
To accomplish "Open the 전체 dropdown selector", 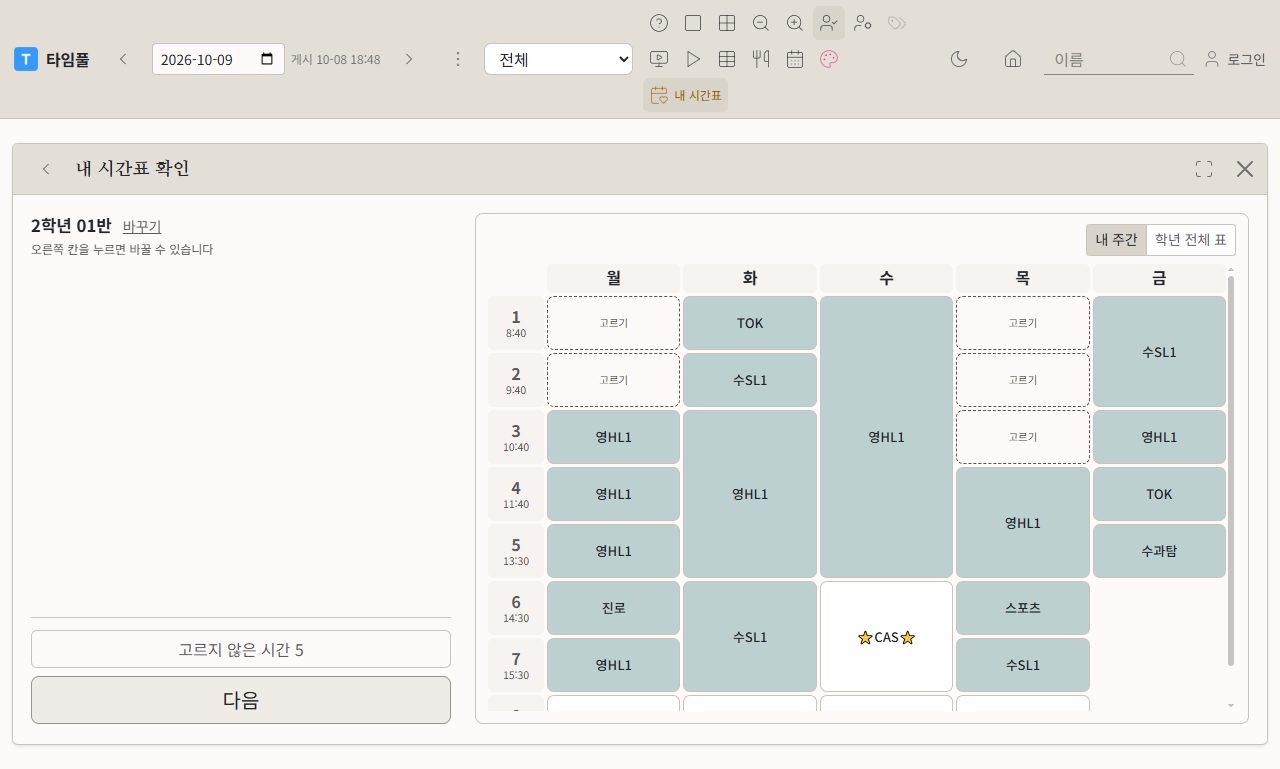I will [x=558, y=59].
